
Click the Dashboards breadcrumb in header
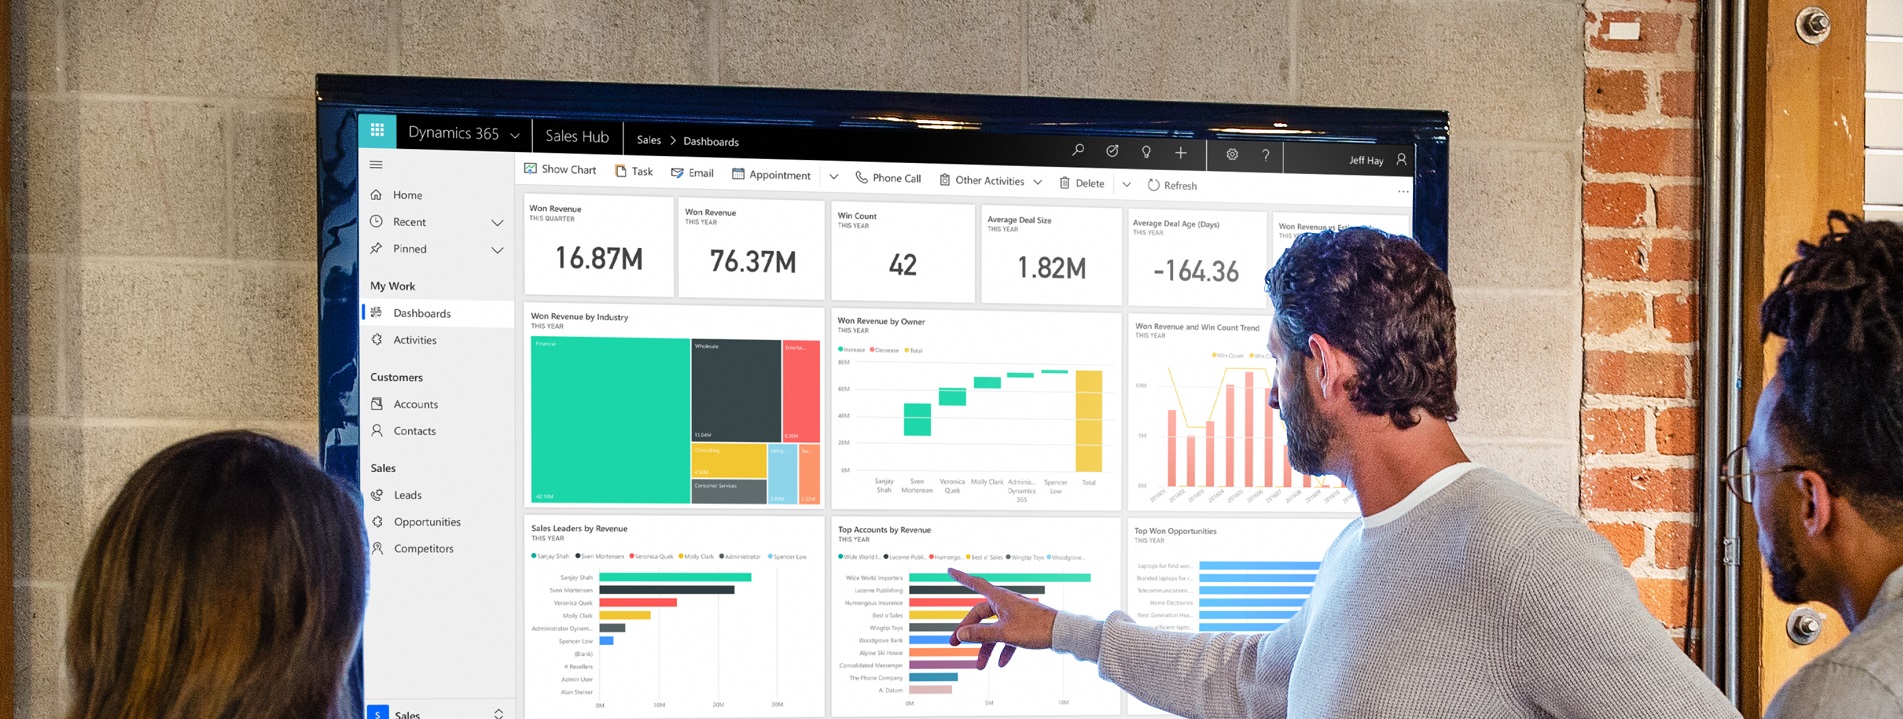tap(711, 142)
